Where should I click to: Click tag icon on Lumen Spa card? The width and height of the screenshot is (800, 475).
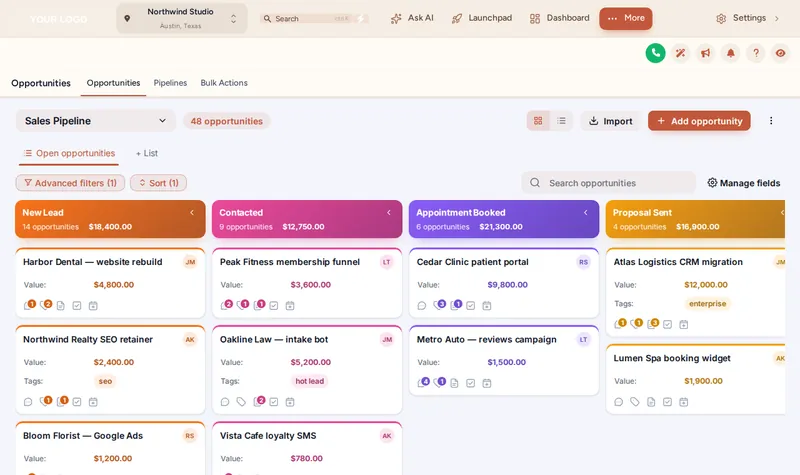click(x=635, y=402)
